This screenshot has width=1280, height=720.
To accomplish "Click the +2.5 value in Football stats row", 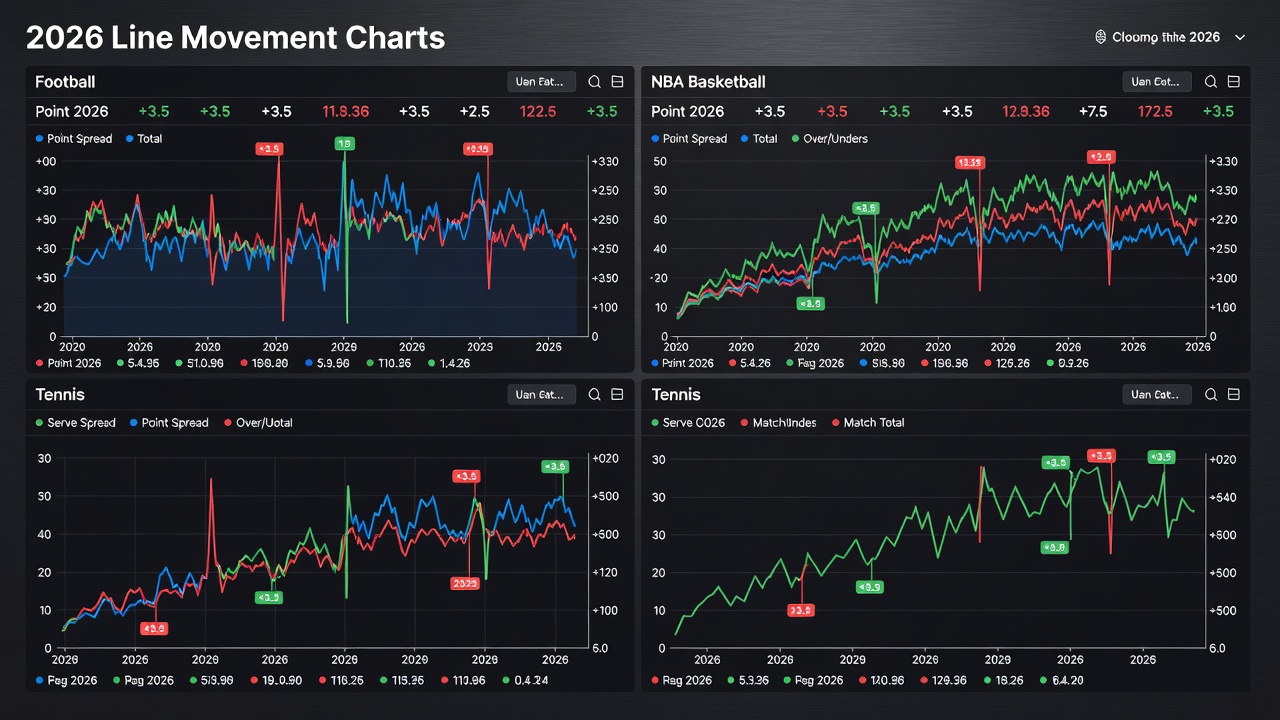I will click(x=475, y=111).
